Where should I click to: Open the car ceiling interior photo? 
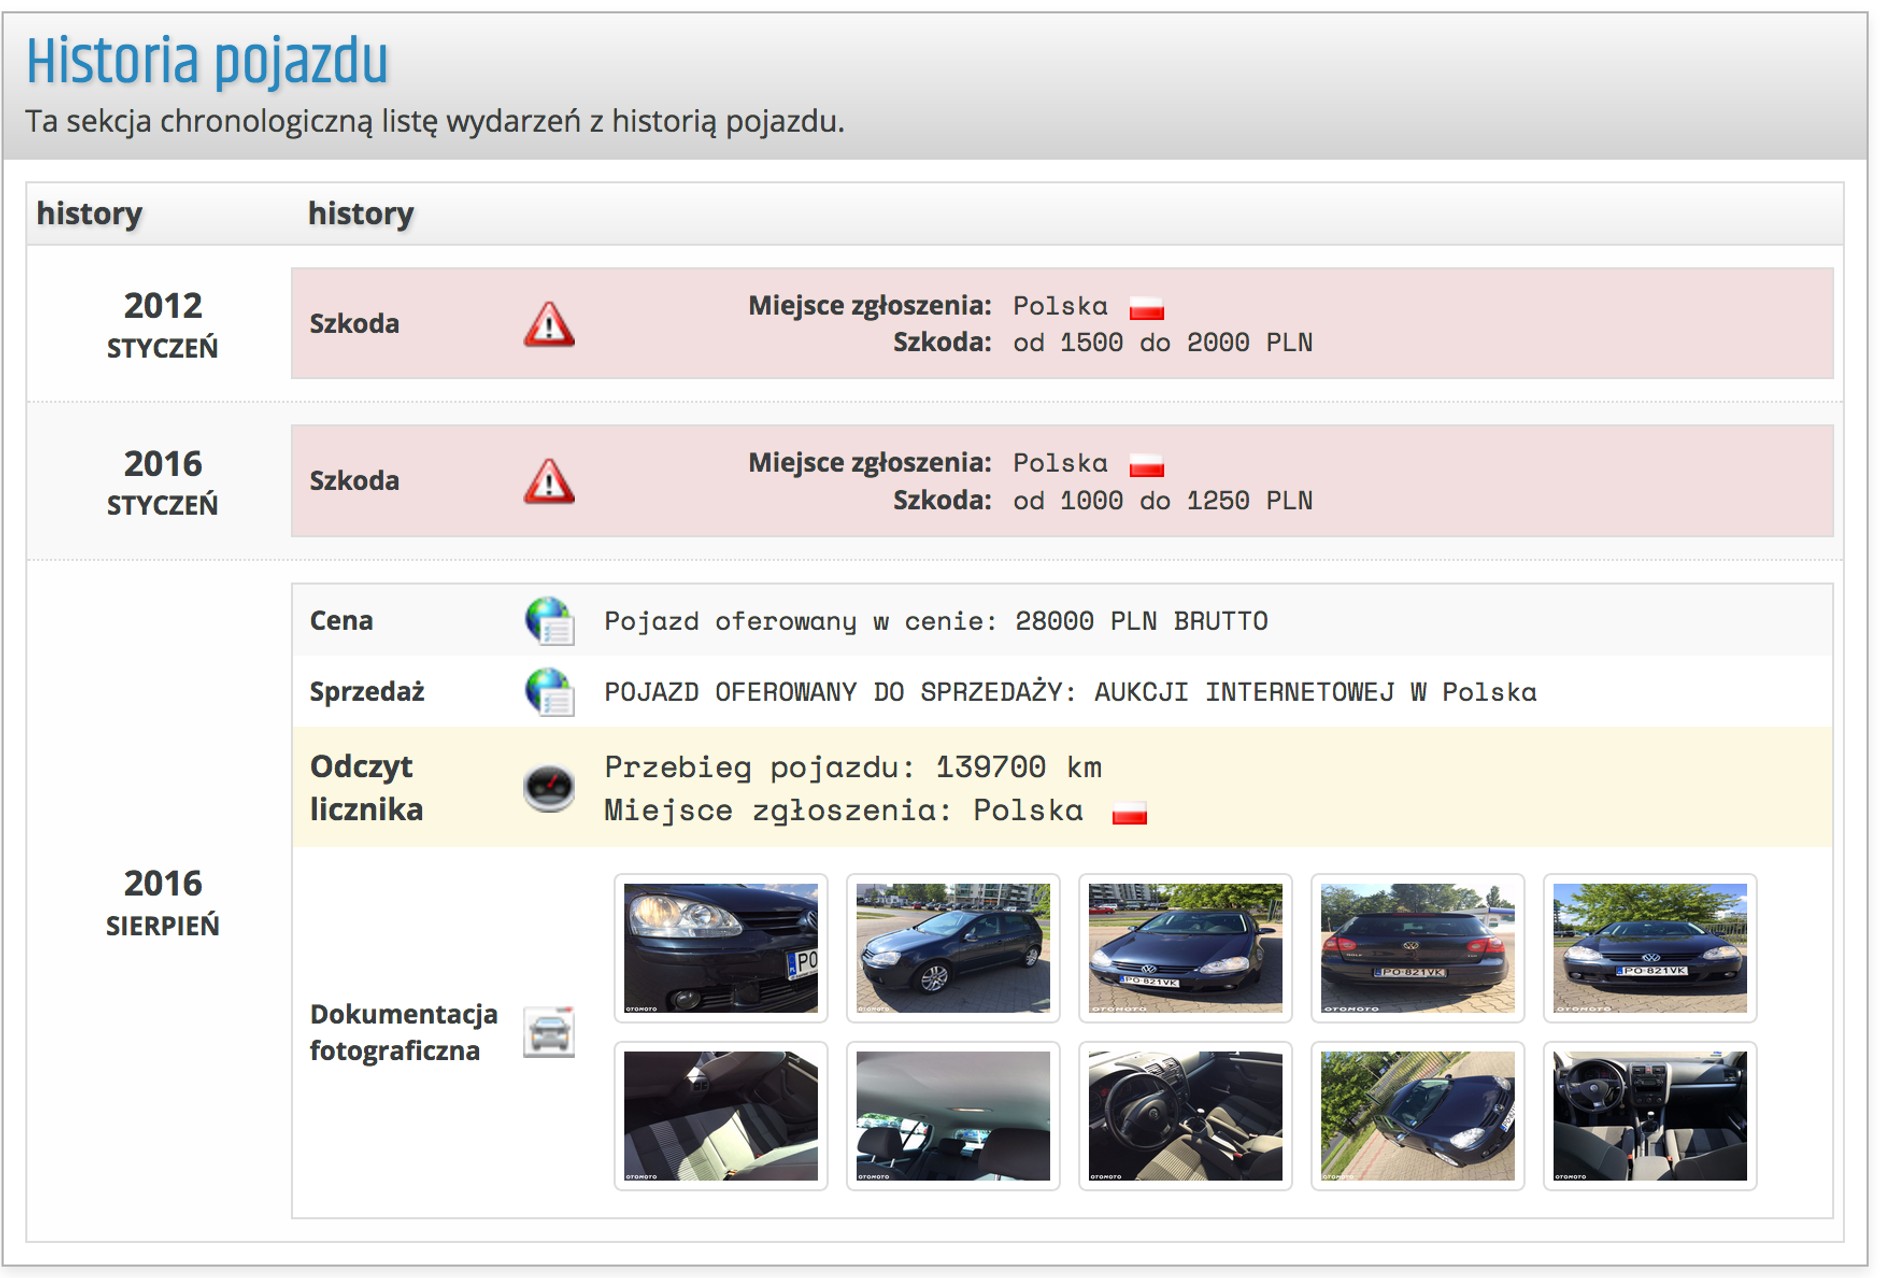pyautogui.click(x=953, y=1116)
